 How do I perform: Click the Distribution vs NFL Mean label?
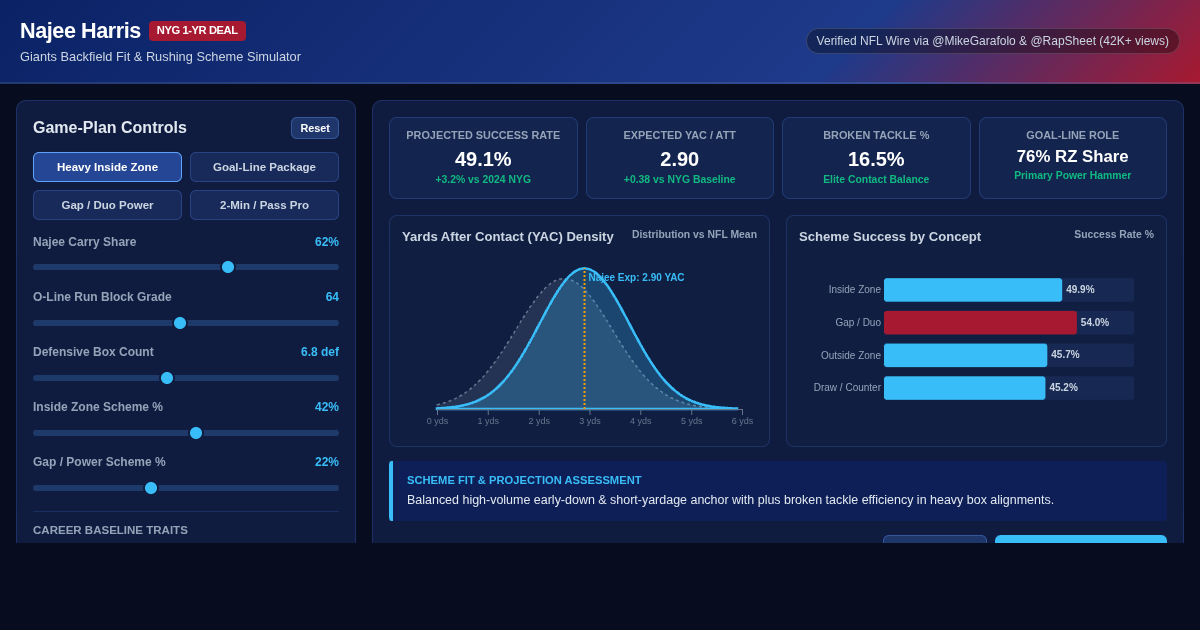click(x=694, y=235)
